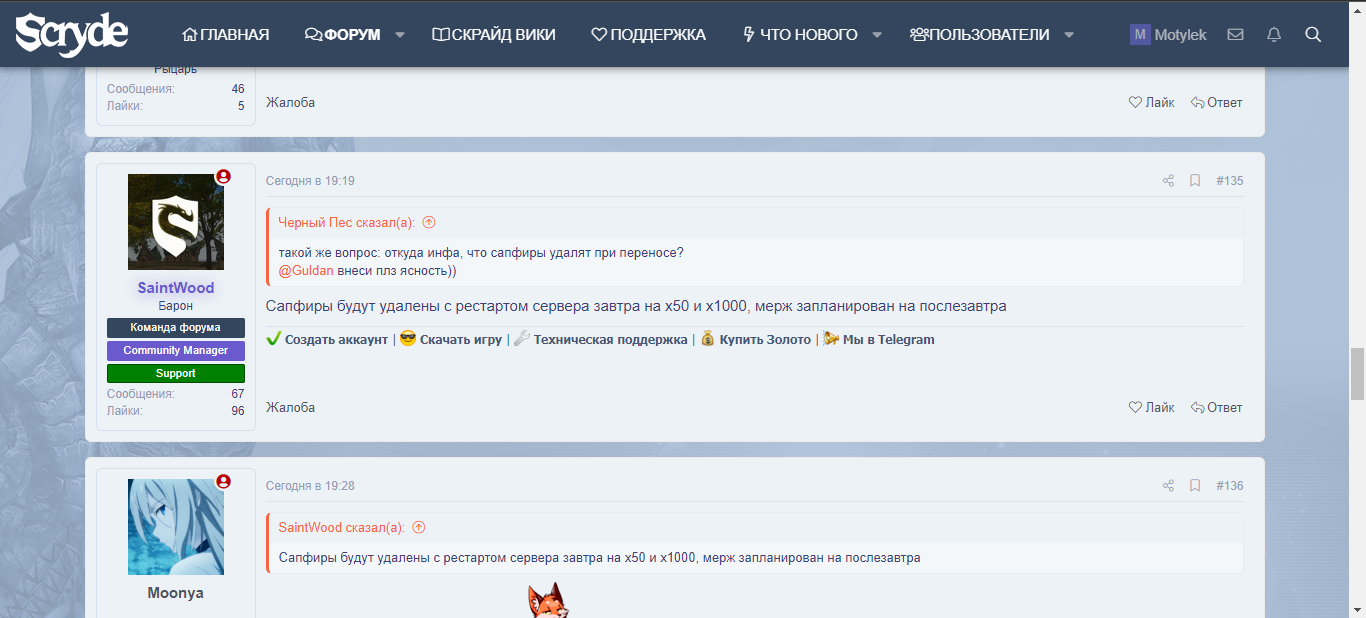This screenshot has height=618, width=1366.
Task: Click Ответ on SaintWood's post
Action: [x=1216, y=408]
